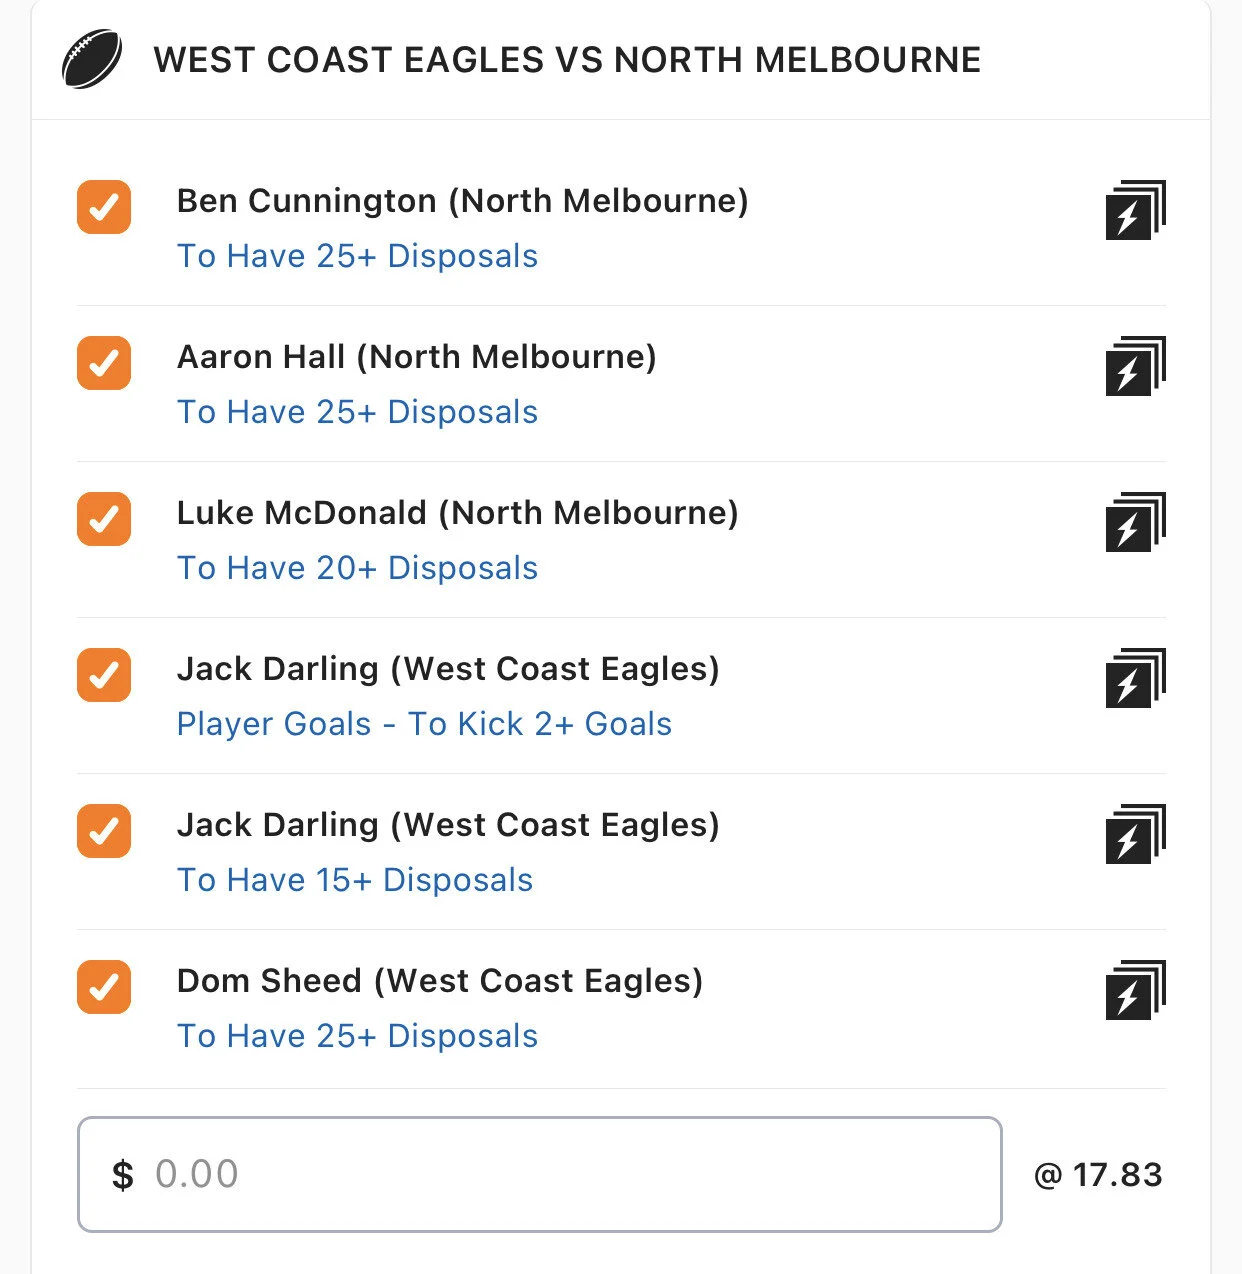The width and height of the screenshot is (1242, 1274).
Task: Click lightning stack icon for Luke McDonald
Action: [1135, 523]
